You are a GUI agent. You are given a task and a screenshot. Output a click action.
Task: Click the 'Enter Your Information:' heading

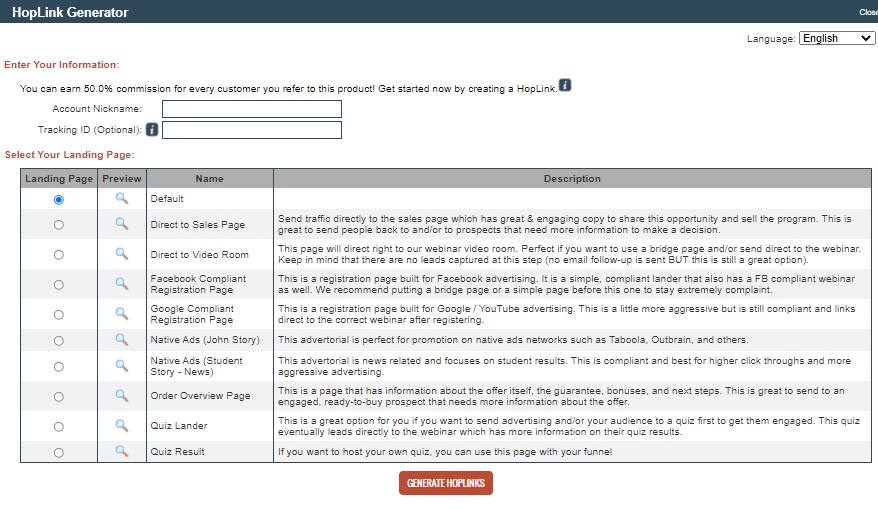[62, 65]
